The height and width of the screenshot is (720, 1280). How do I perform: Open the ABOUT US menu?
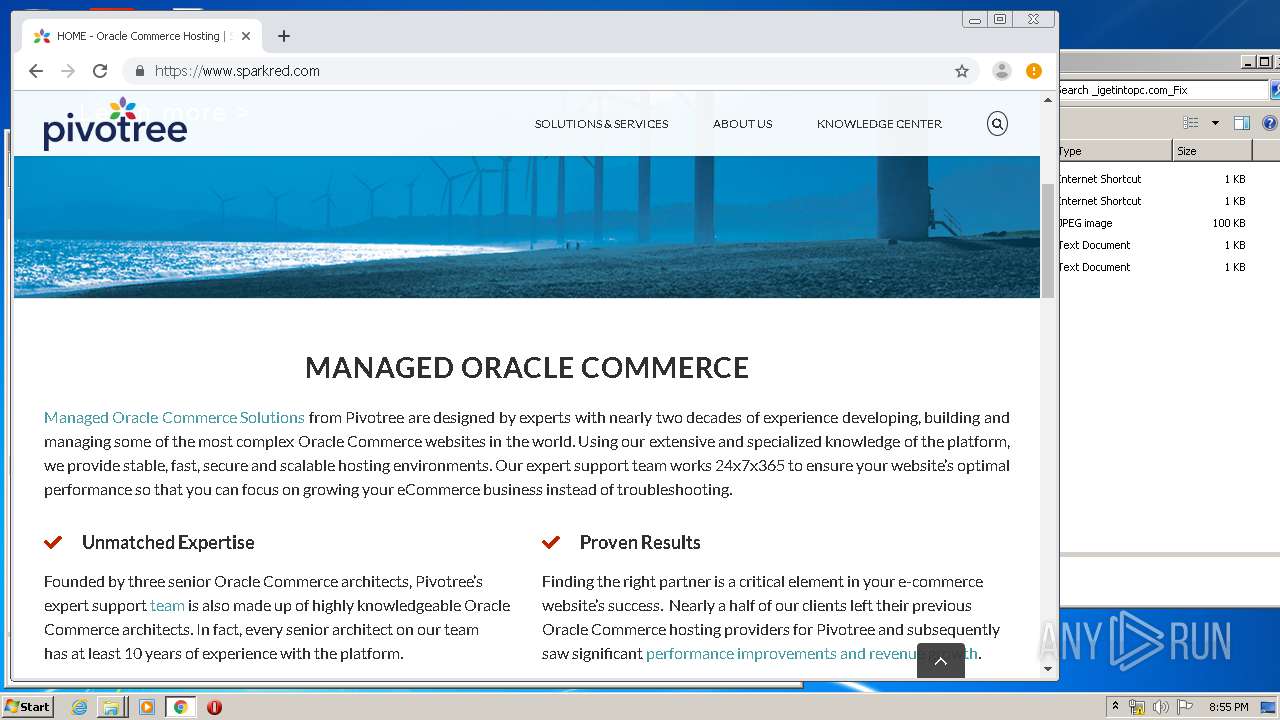(742, 124)
